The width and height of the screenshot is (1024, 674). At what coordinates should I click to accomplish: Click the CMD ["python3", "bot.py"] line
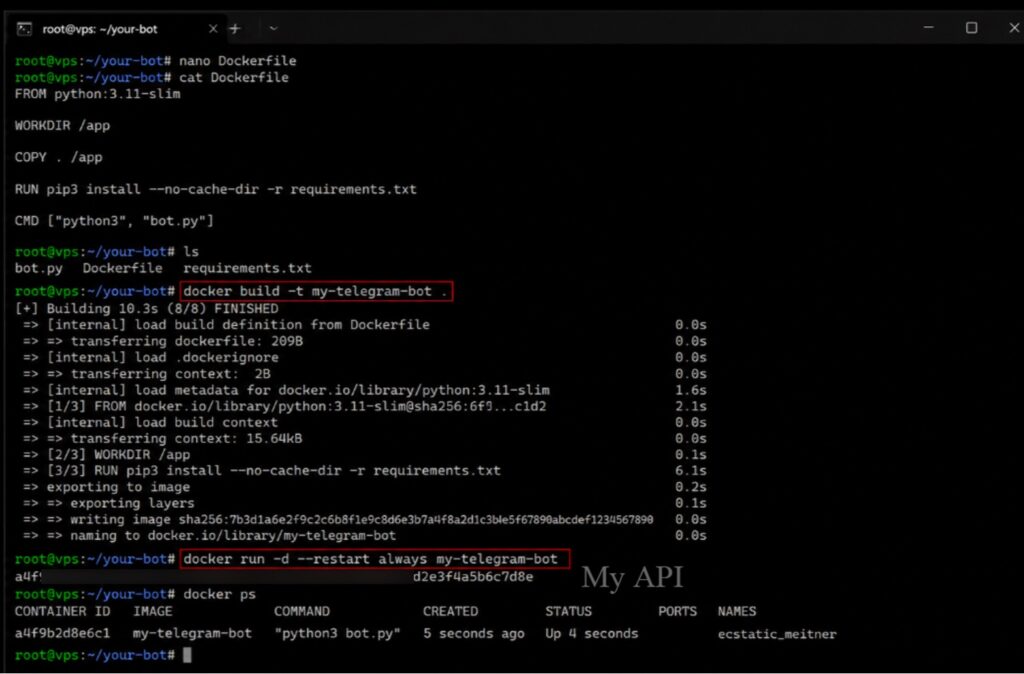[114, 221]
